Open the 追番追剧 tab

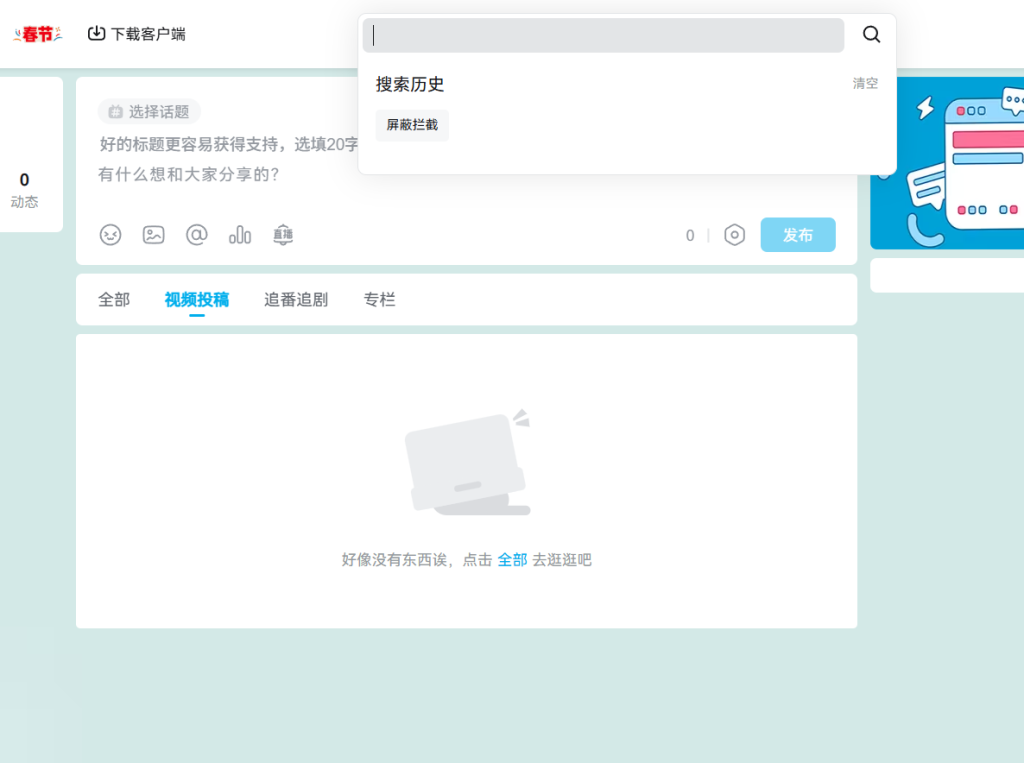296,299
